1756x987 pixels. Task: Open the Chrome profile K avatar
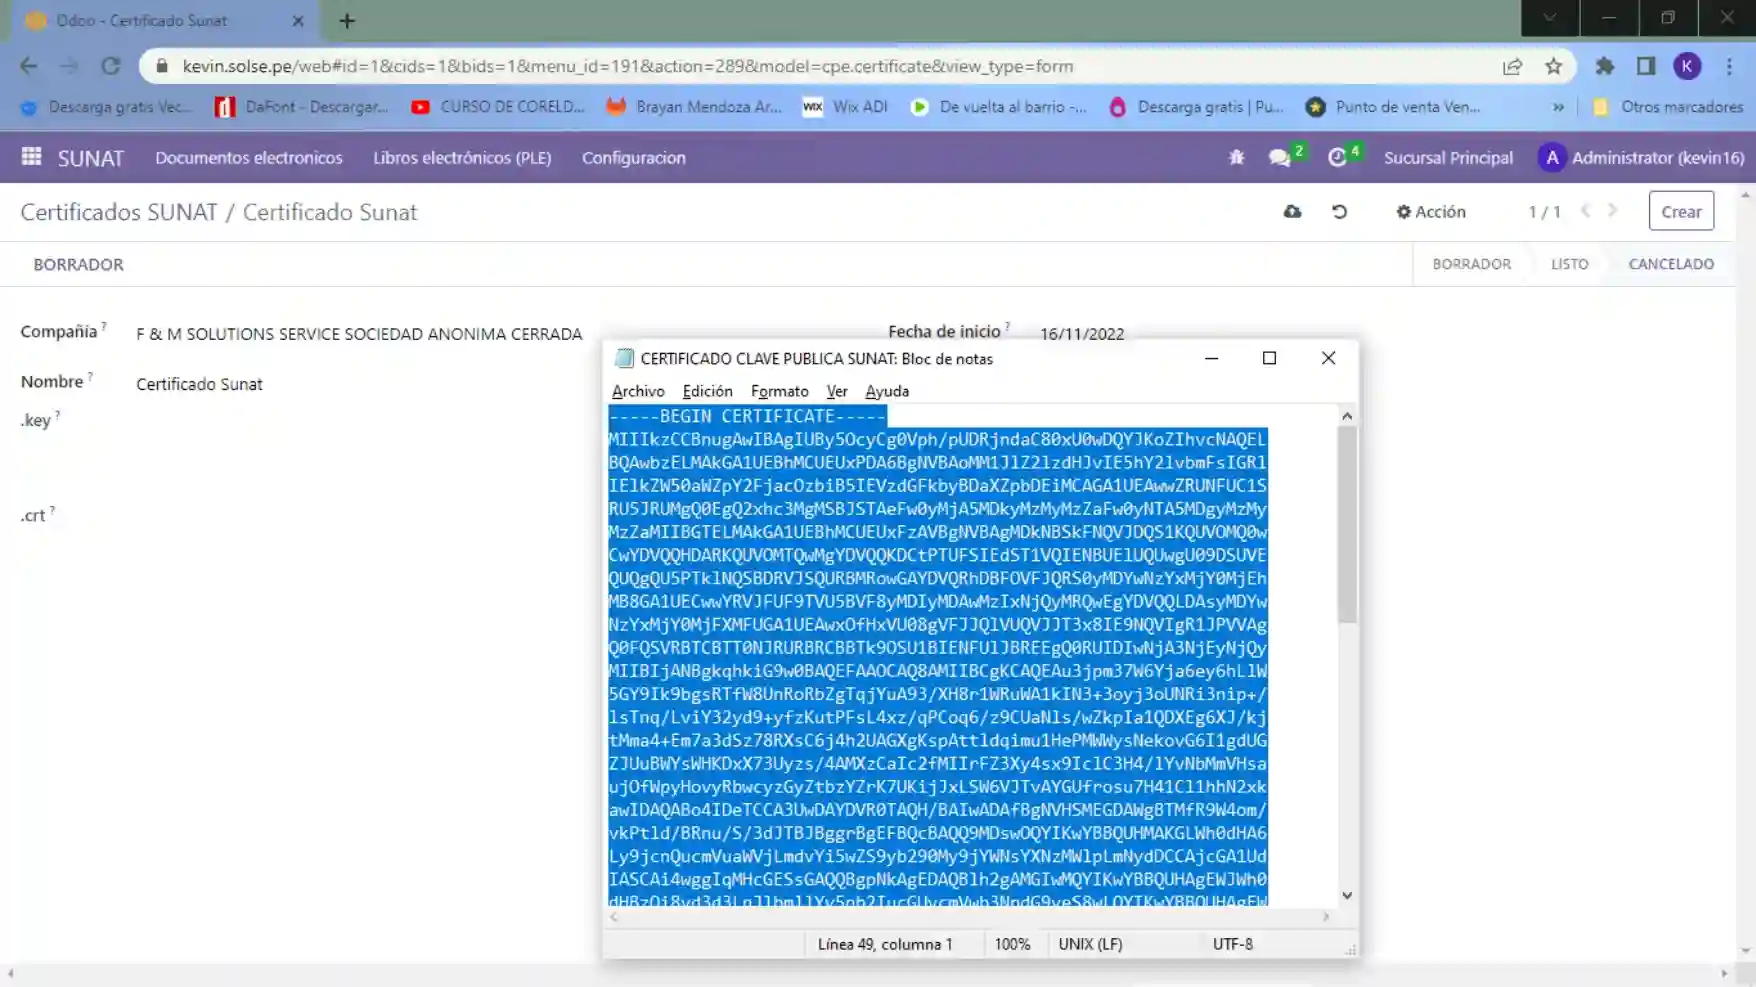coord(1687,66)
